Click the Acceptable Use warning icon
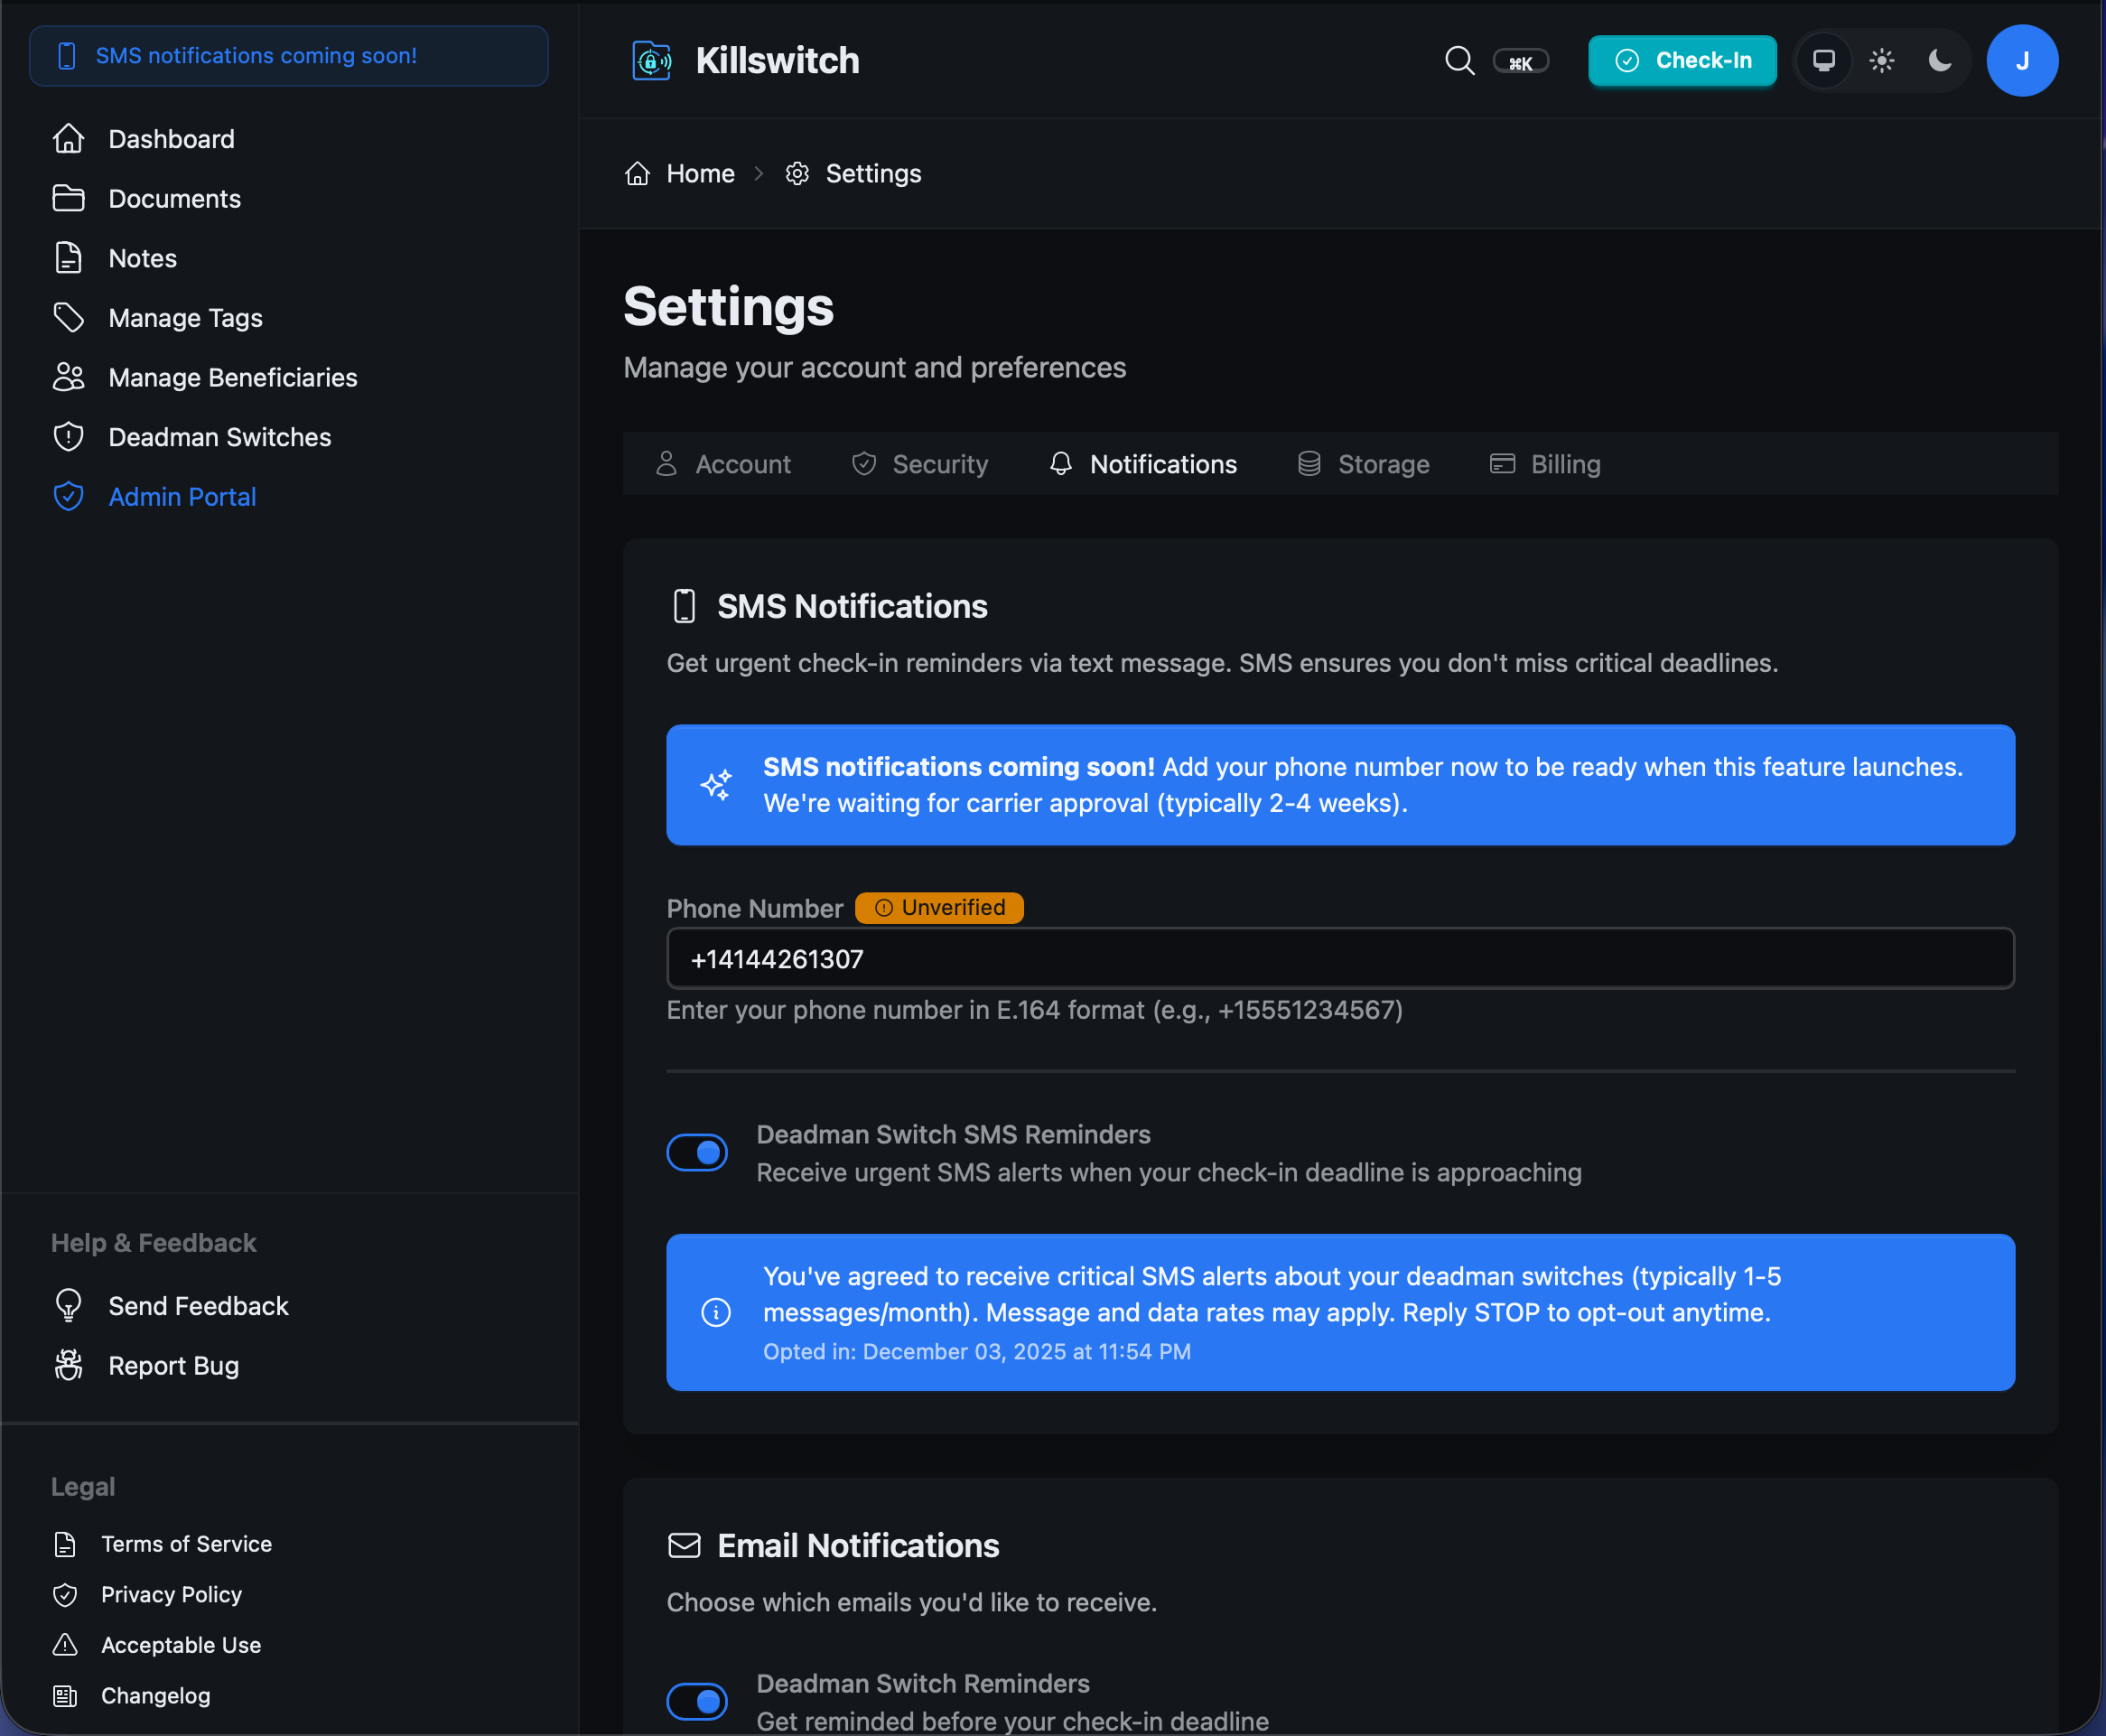This screenshot has height=1736, width=2106. pos(65,1644)
